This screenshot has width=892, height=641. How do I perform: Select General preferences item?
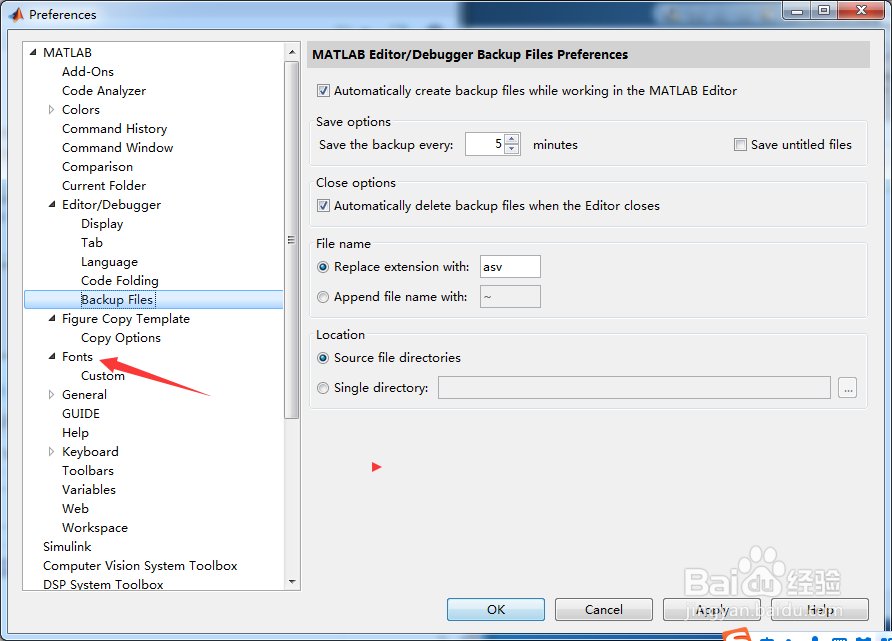pos(84,394)
